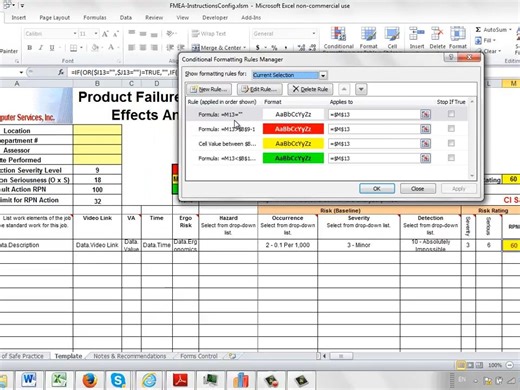Click range selector icon for yellow rule
Image resolution: width=520 pixels, height=390 pixels.
click(x=425, y=144)
